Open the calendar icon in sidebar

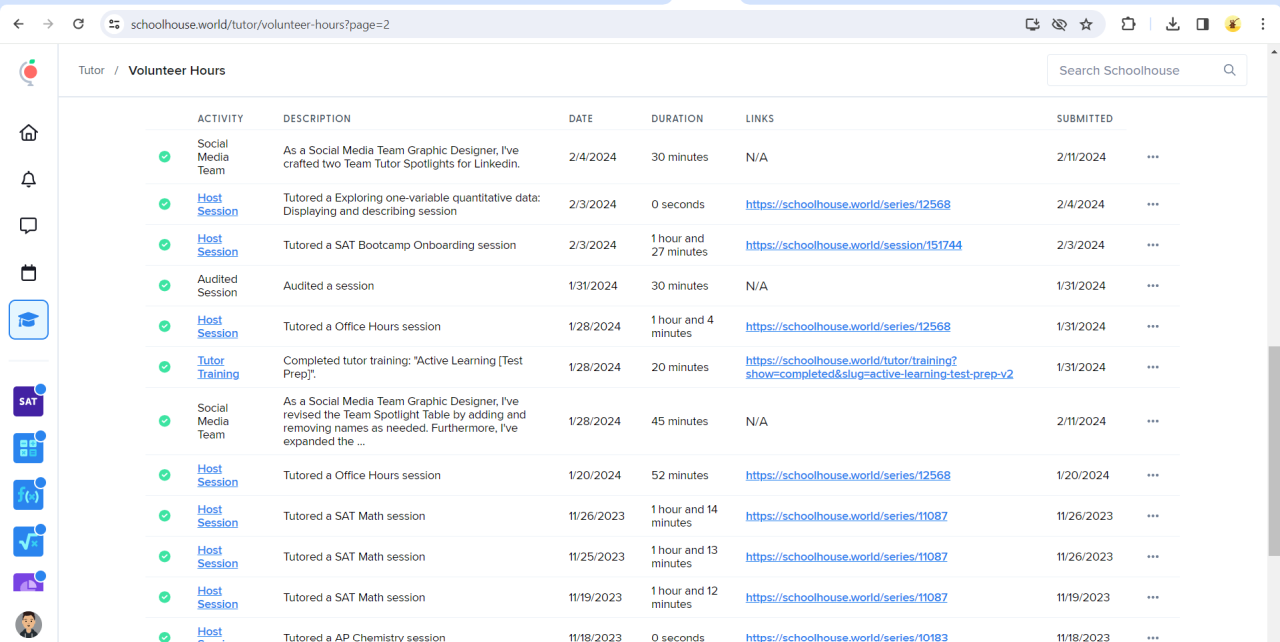point(29,273)
